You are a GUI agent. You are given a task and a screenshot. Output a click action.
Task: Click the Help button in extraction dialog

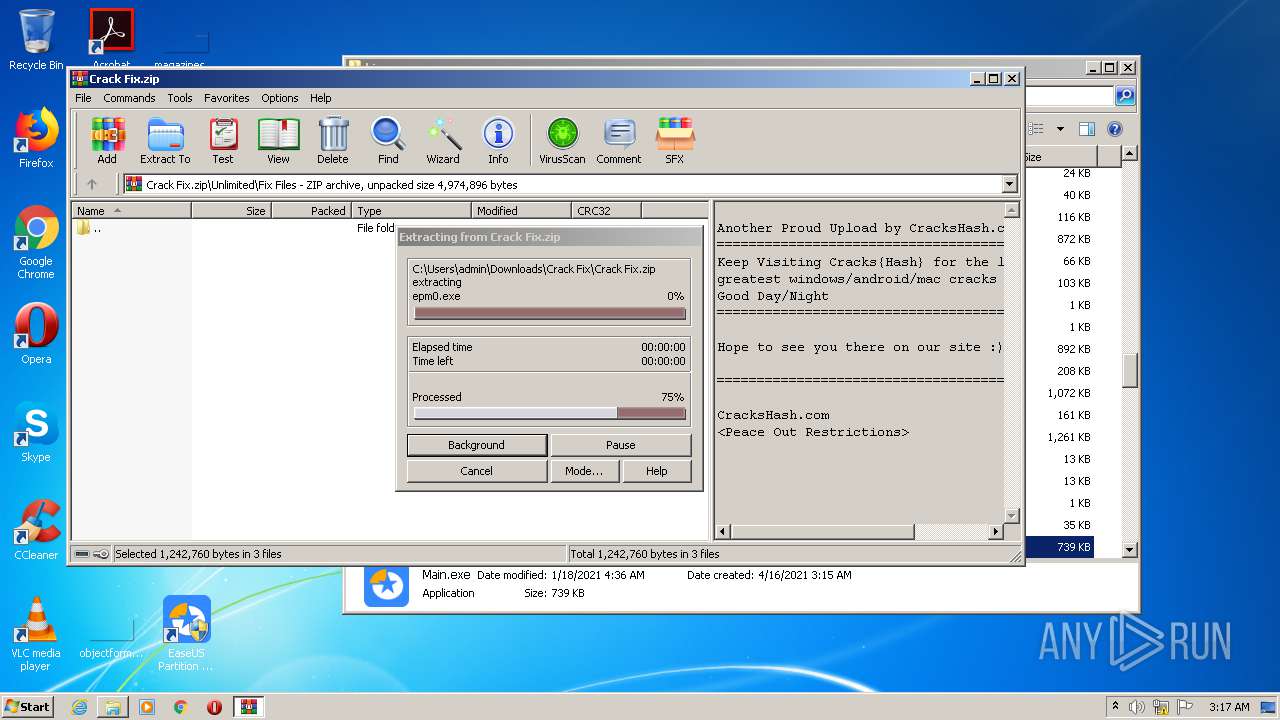pos(656,471)
